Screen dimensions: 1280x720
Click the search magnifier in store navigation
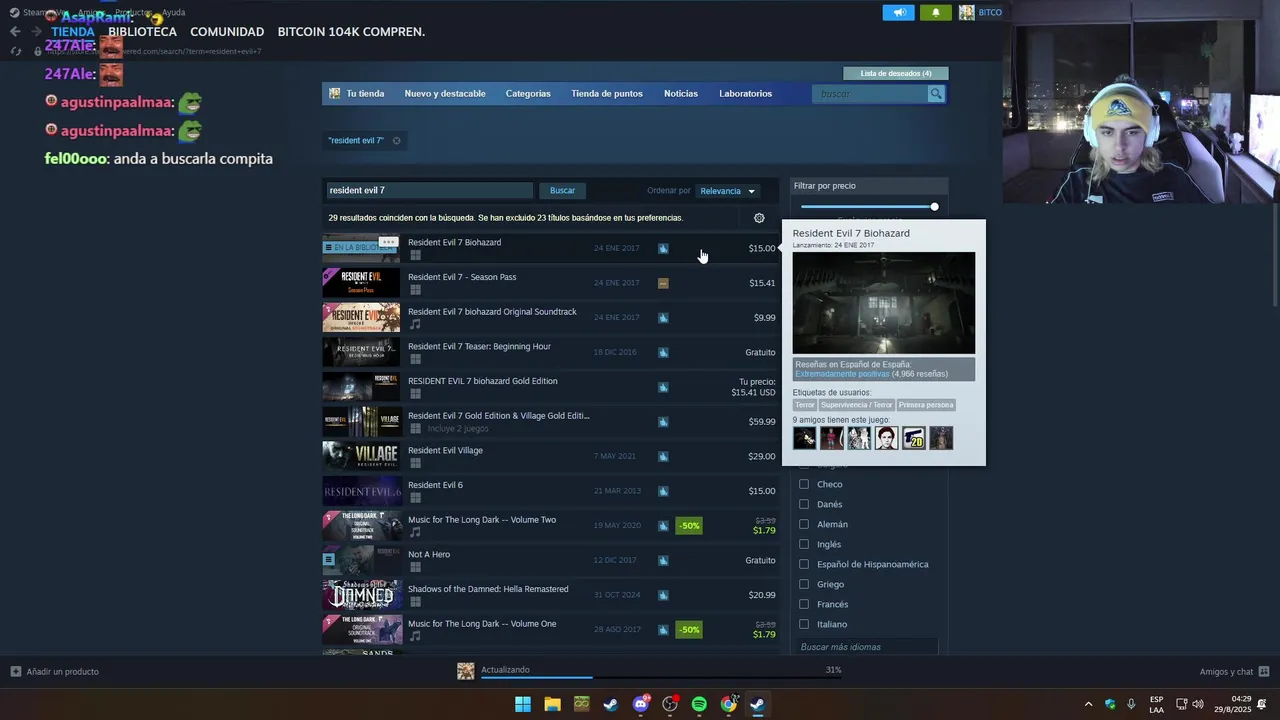[x=936, y=94]
